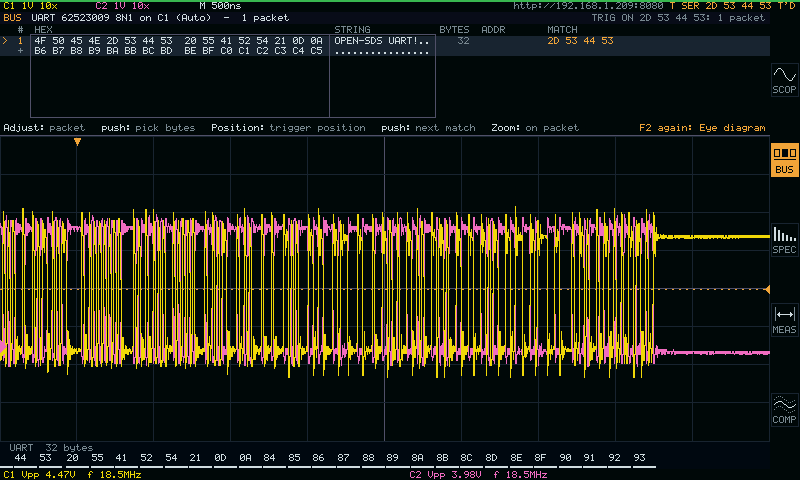
Task: Select the push: pick bytes hint
Action: click(x=148, y=128)
